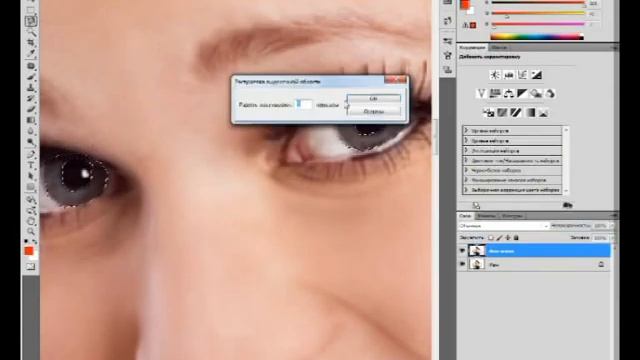The image size is (640, 360).
Task: Switch to the Masks tab
Action: click(x=499, y=48)
